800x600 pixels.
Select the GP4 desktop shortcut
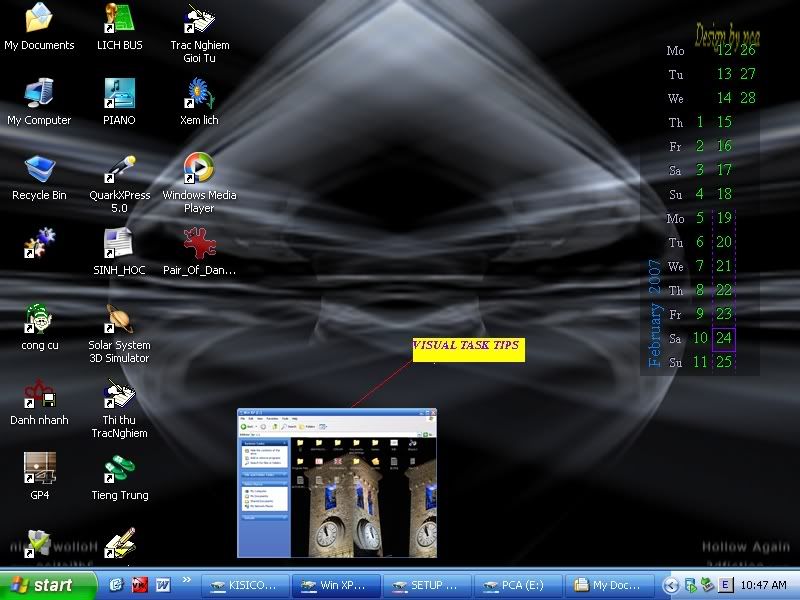click(x=39, y=470)
